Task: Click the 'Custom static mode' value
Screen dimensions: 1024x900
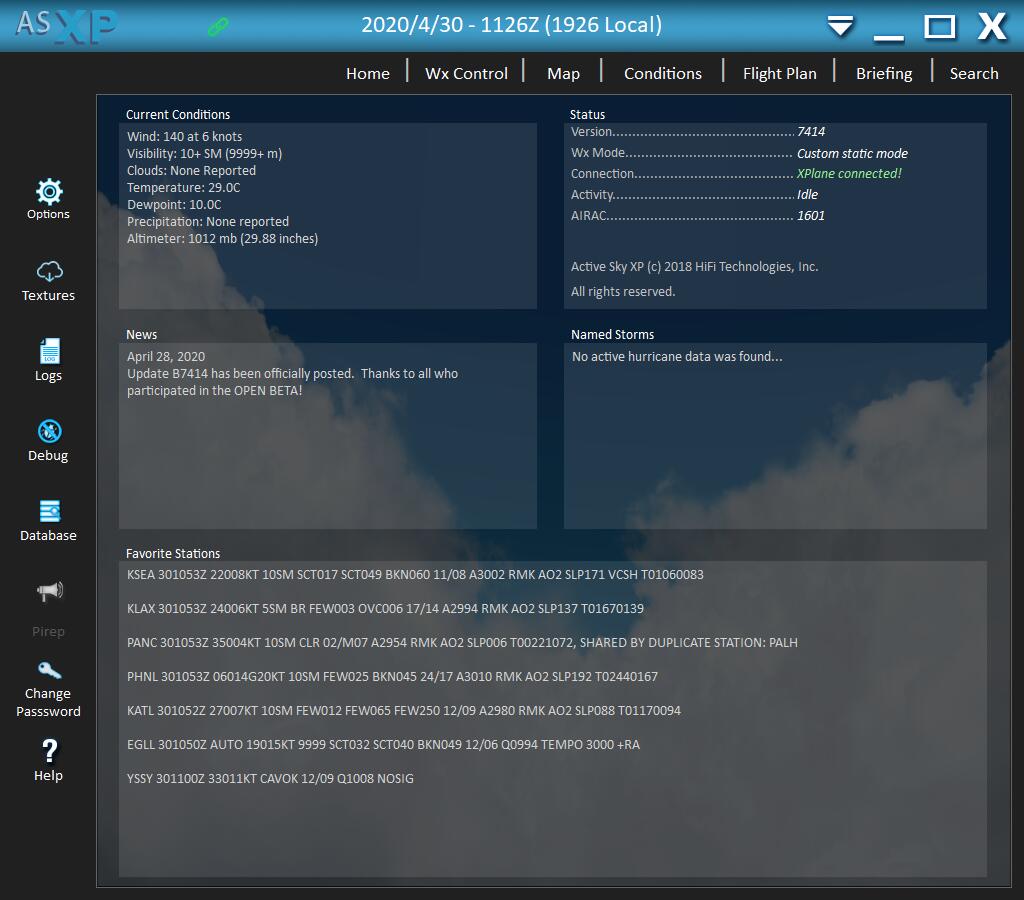Action: click(852, 153)
